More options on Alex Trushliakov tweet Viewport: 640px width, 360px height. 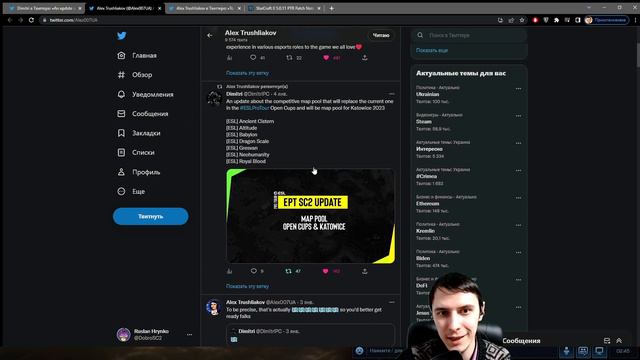pos(391,302)
